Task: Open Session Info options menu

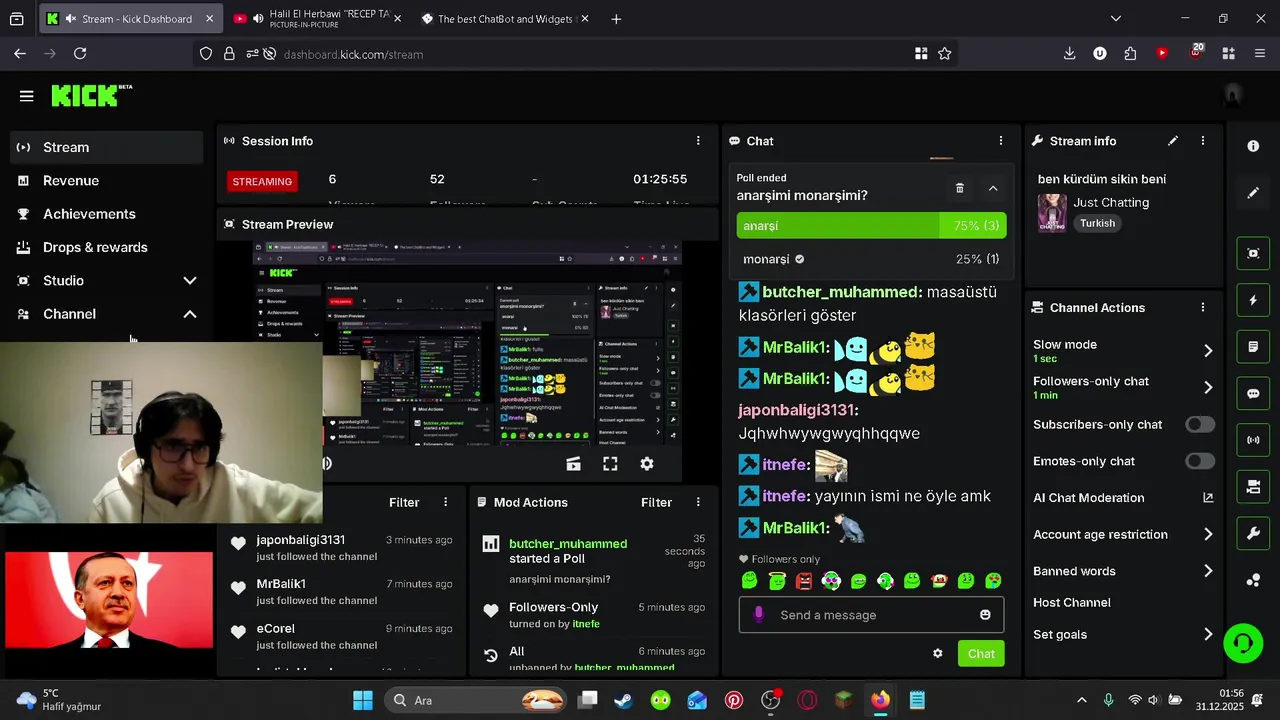Action: (x=698, y=141)
